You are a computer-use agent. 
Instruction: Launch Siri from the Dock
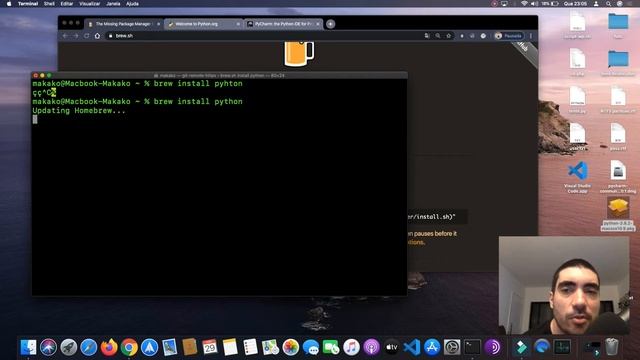coord(48,347)
